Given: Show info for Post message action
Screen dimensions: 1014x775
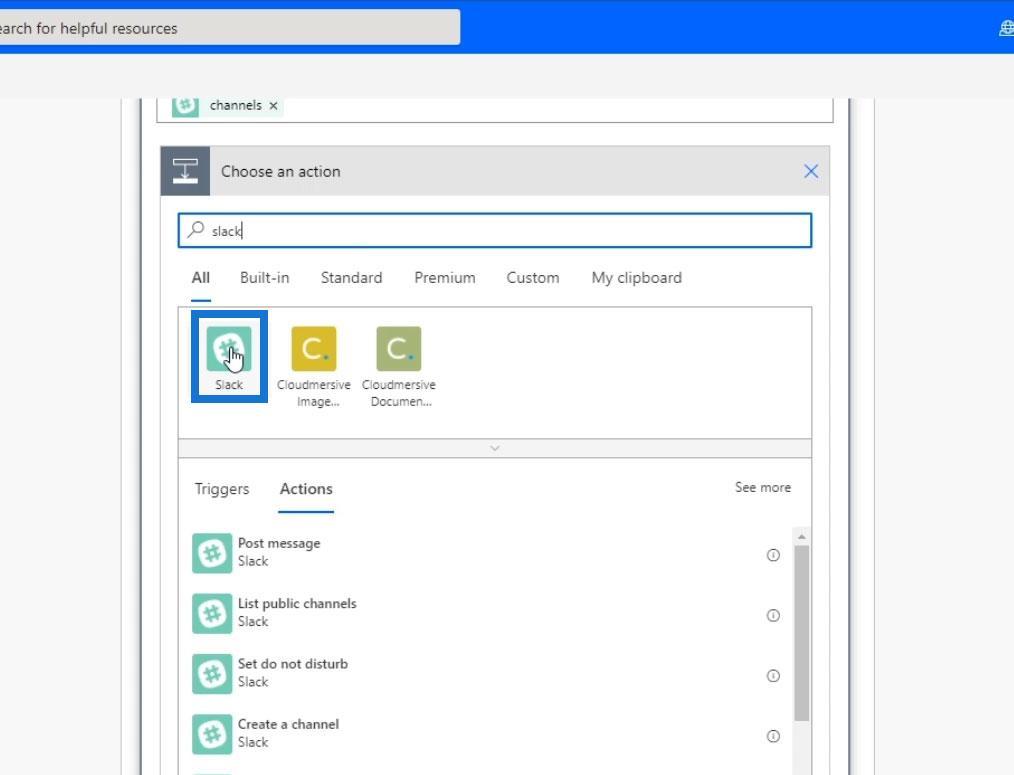Looking at the screenshot, I should point(773,555).
